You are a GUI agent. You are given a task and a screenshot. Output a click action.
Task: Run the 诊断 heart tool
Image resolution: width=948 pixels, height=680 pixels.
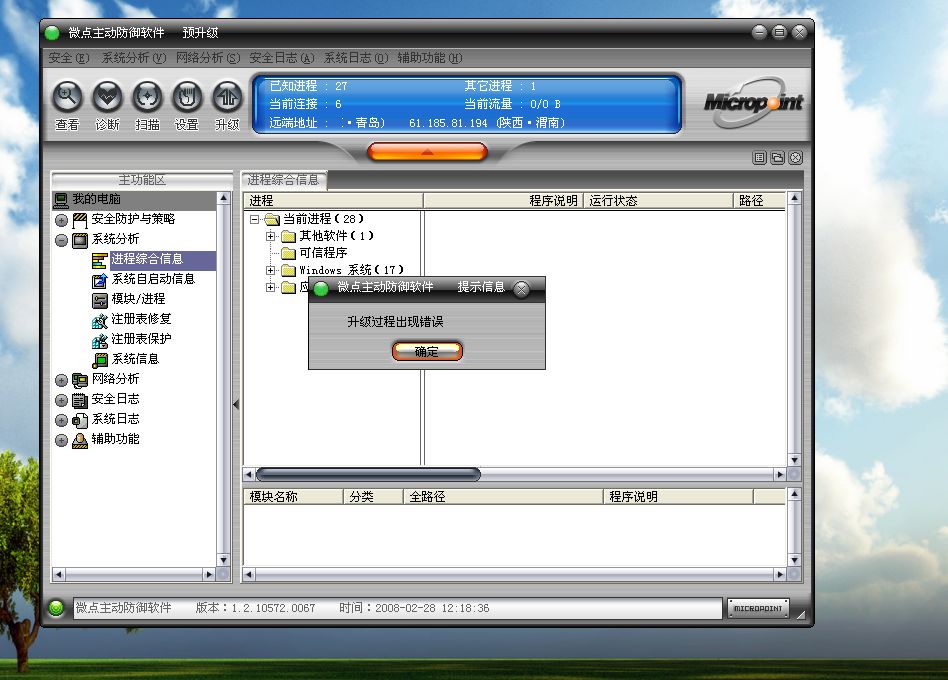coord(108,97)
